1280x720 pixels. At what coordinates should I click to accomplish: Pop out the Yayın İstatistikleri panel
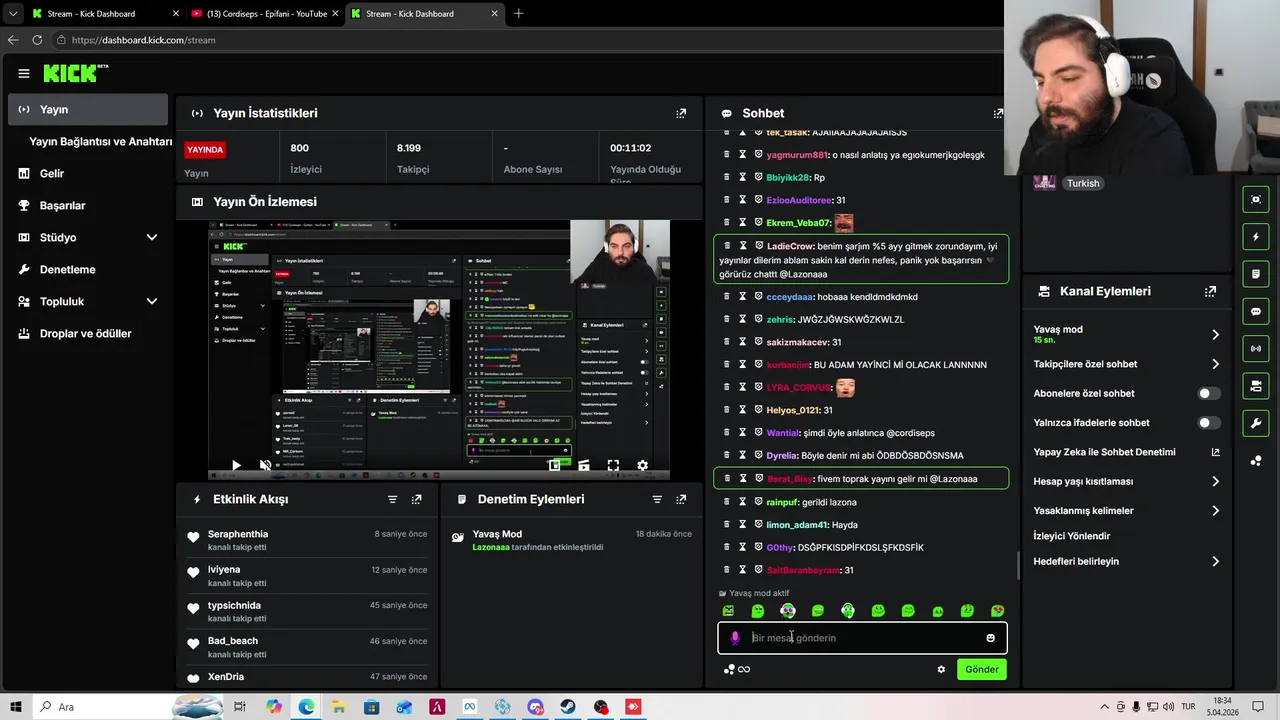(x=681, y=113)
